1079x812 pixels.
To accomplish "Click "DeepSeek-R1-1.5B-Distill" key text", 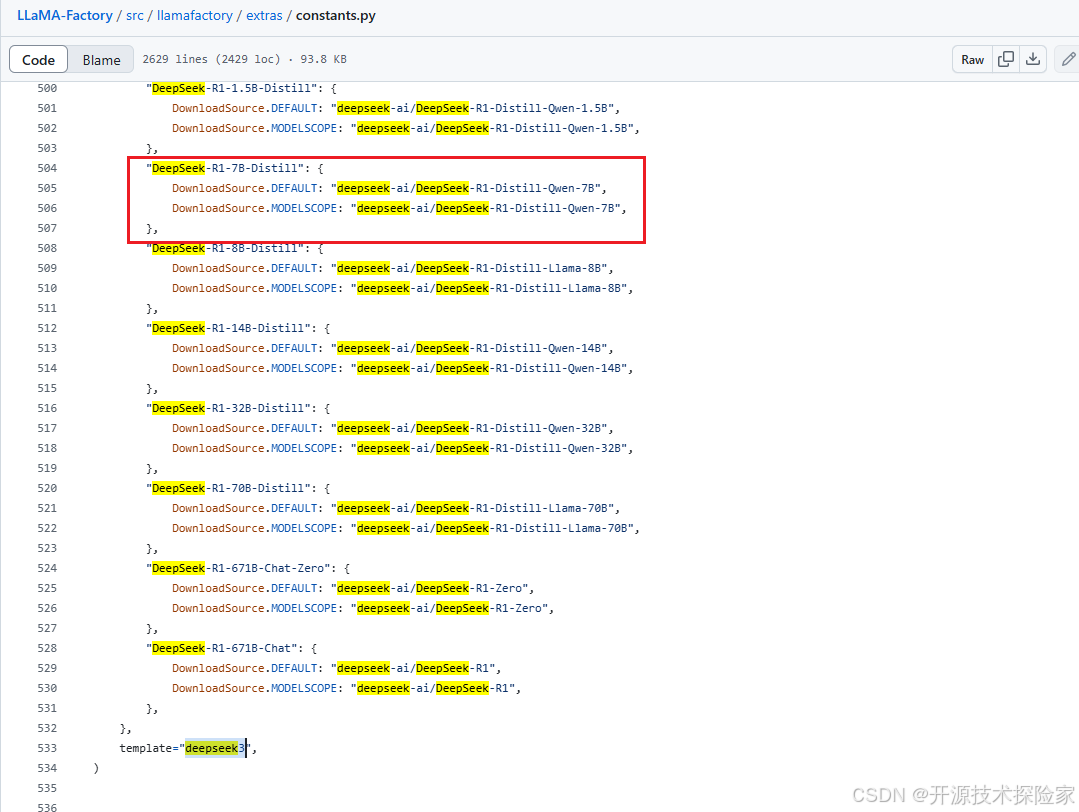I will point(232,88).
